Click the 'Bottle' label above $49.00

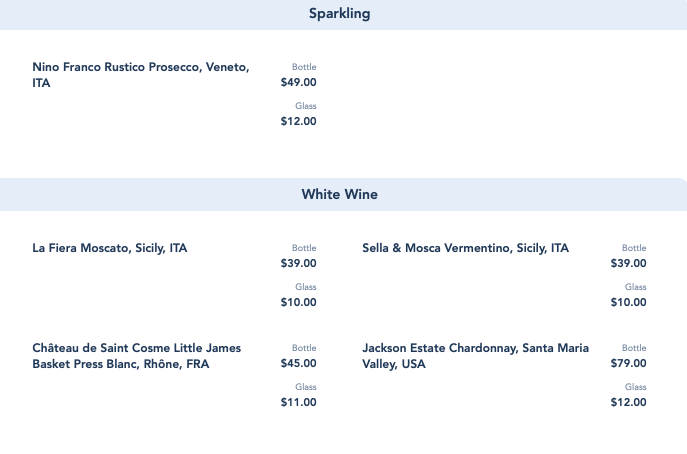tap(304, 67)
